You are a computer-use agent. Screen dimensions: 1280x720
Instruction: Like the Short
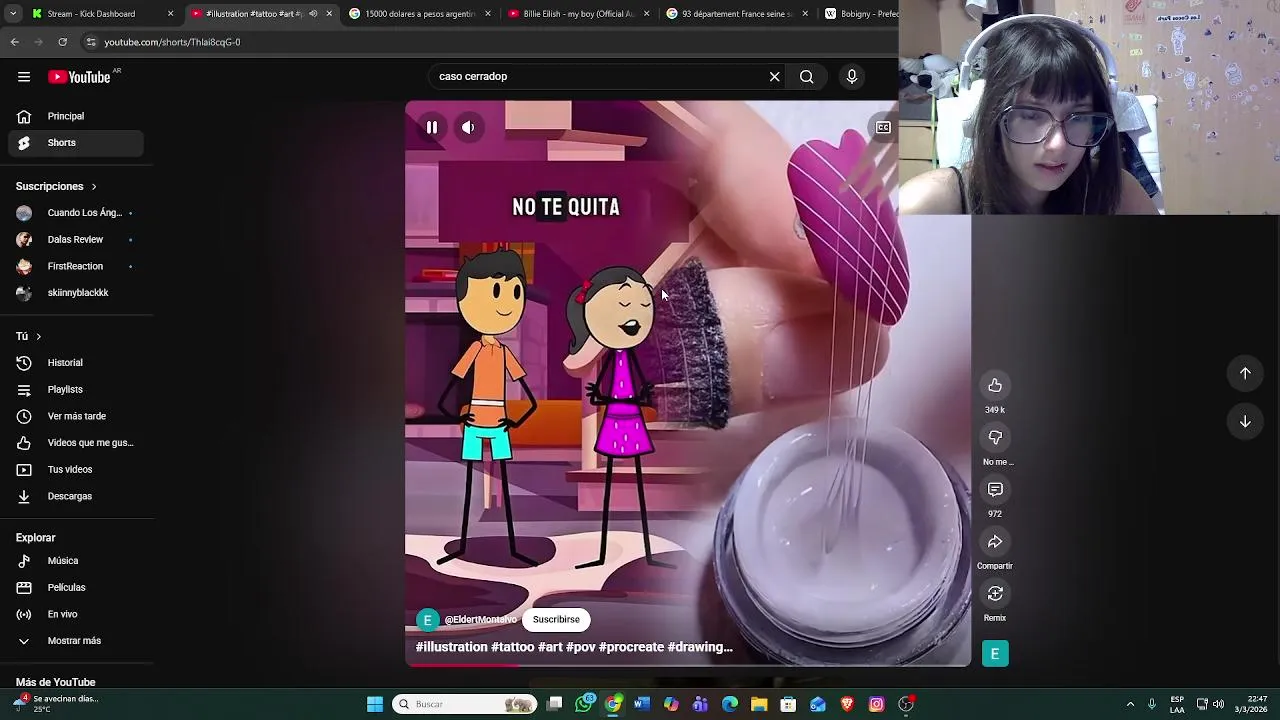[995, 385]
